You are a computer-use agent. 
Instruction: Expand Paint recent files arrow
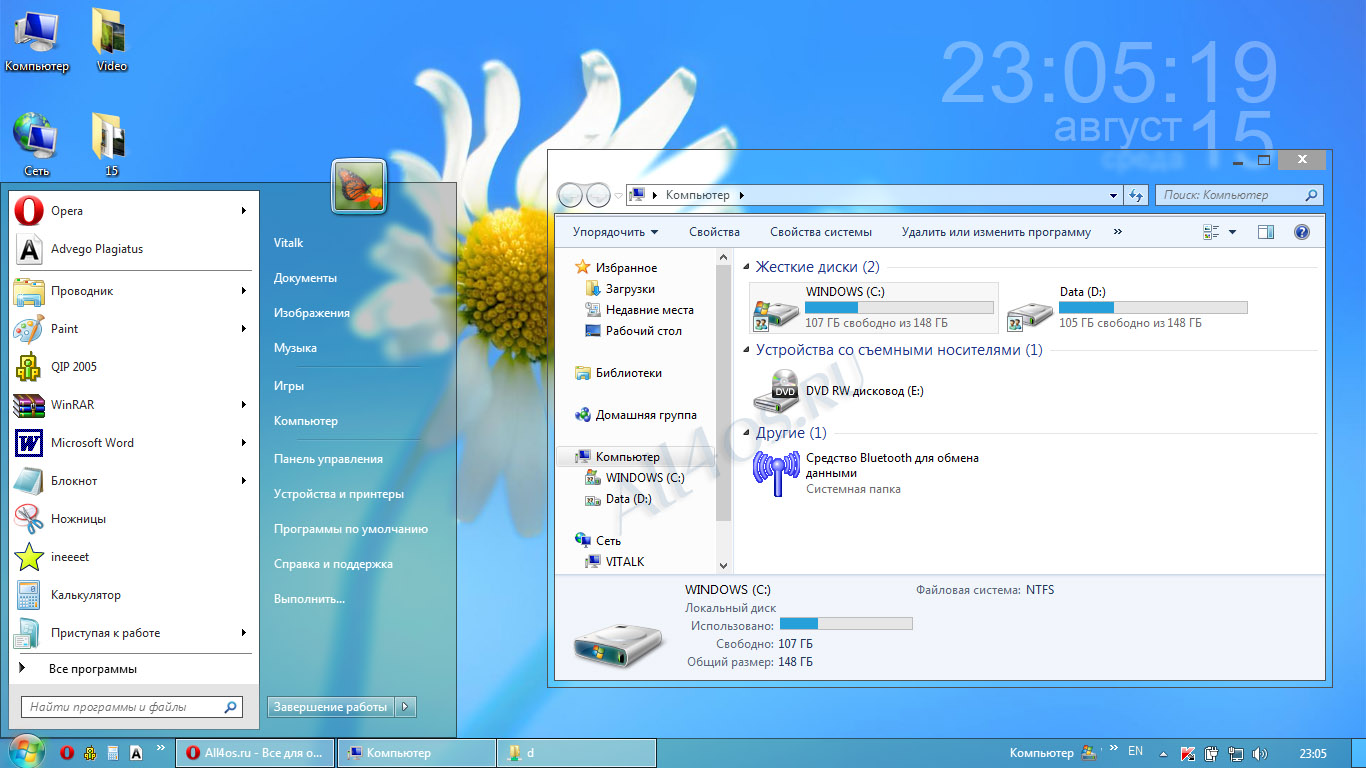tap(243, 329)
